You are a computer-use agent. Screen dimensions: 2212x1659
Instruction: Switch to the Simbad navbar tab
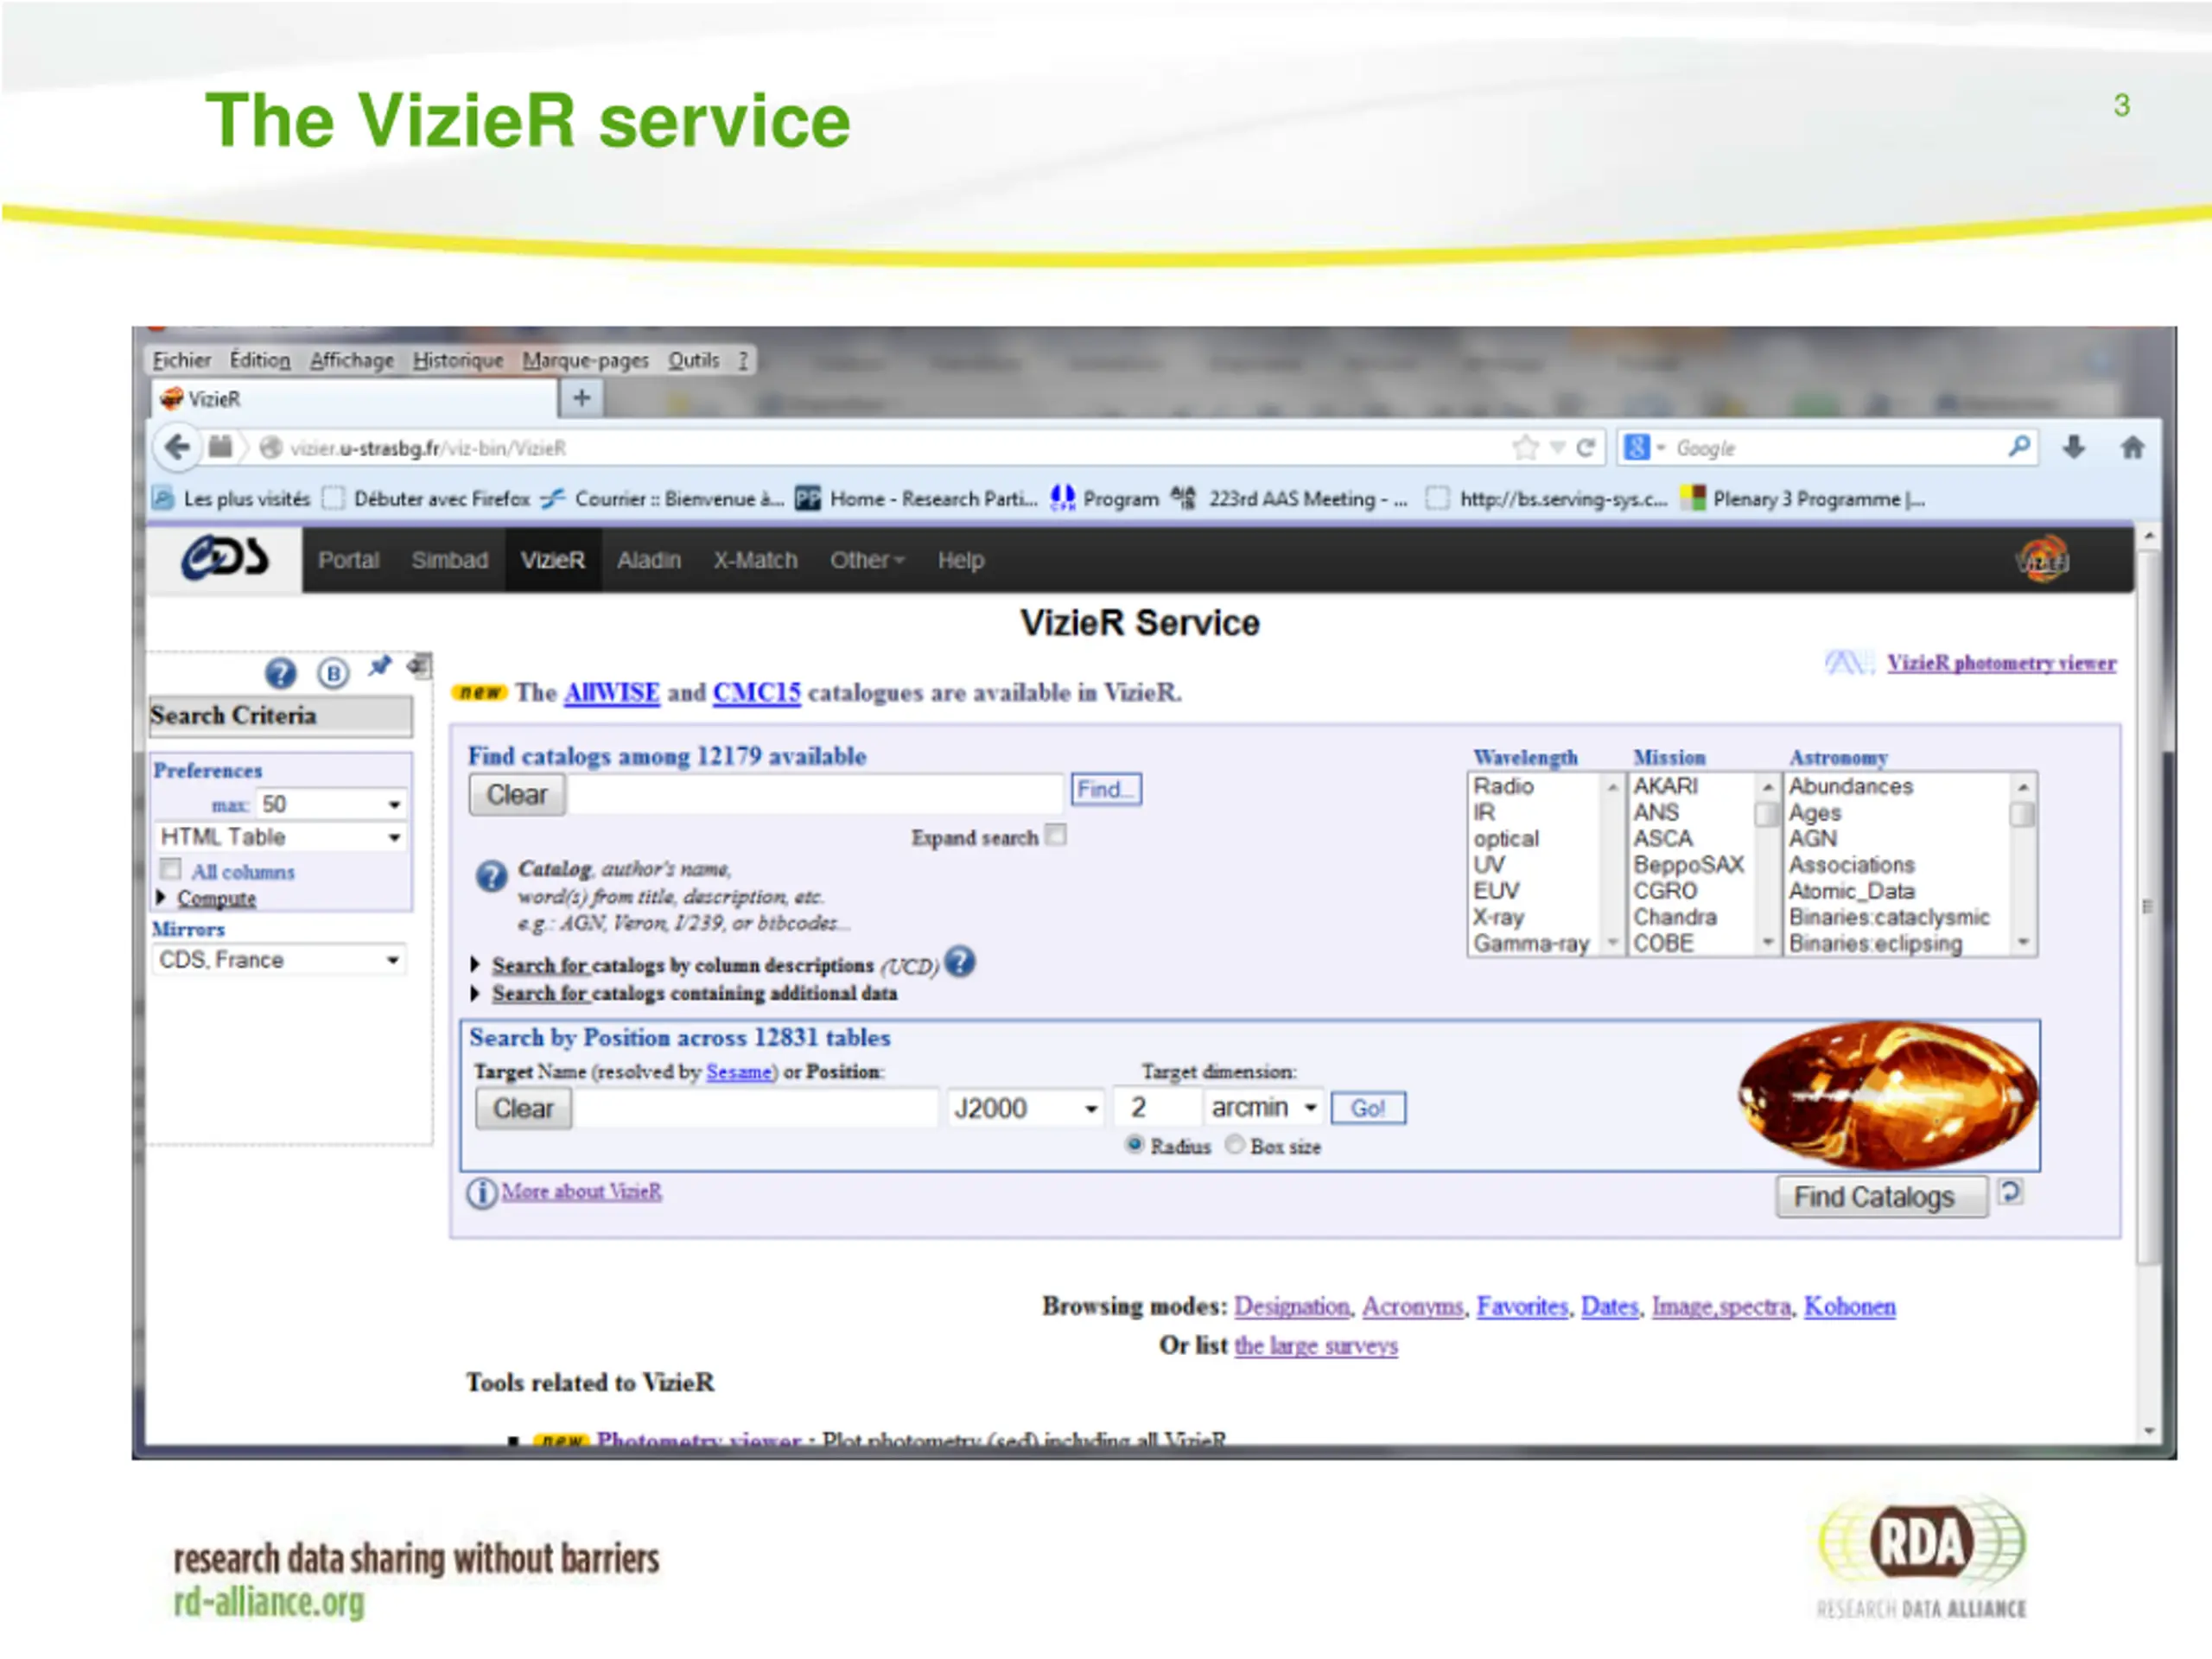(450, 560)
